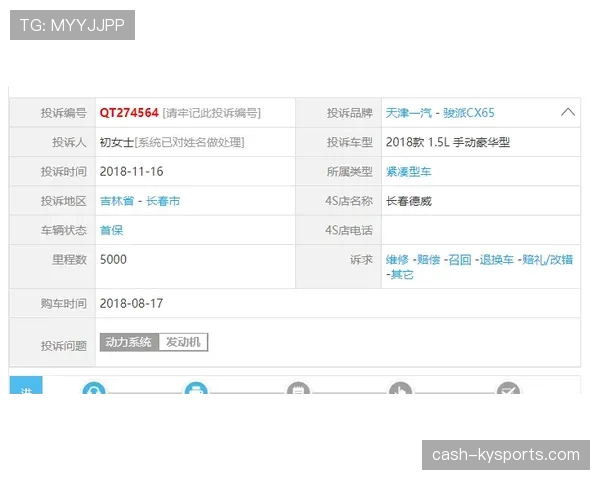
Task: Click the 2018款 1.5L 手动豪华型 text
Action: tap(448, 142)
